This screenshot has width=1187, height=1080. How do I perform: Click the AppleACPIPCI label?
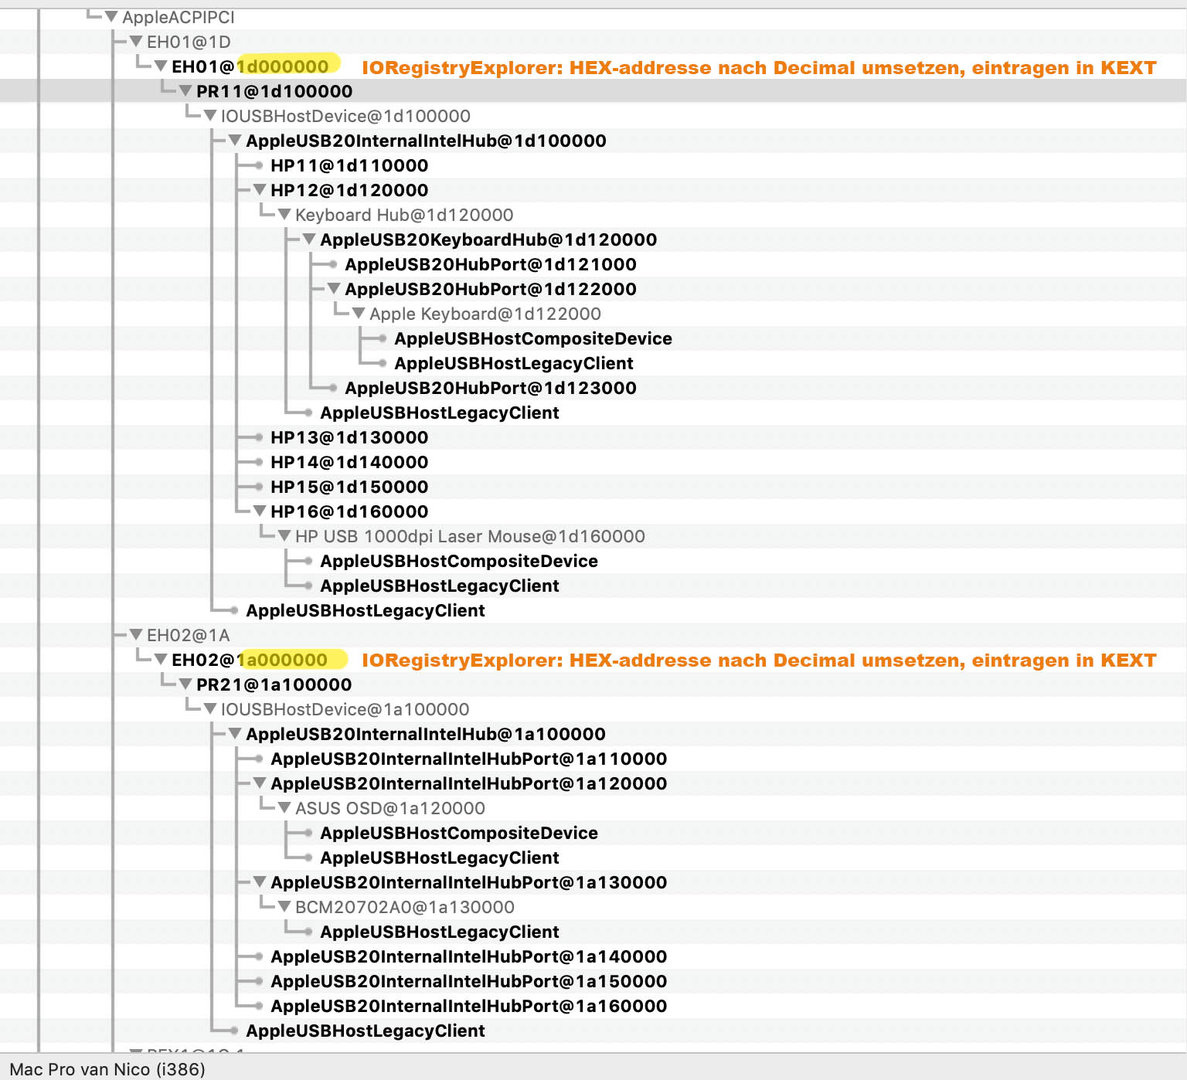(x=178, y=17)
